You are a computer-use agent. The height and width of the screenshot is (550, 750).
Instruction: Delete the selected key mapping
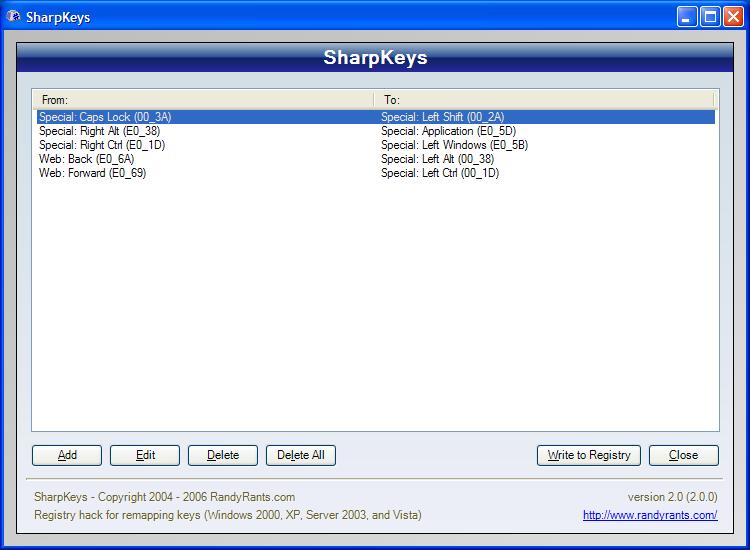(x=223, y=455)
